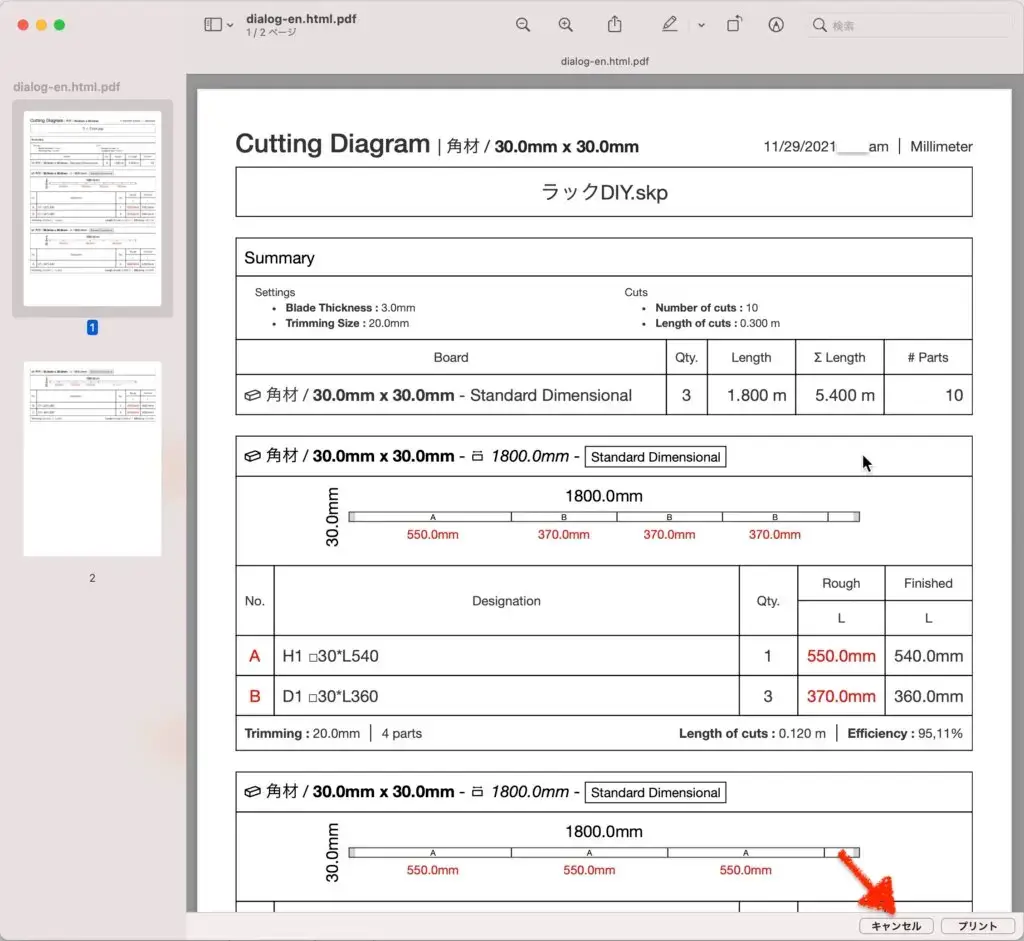Viewport: 1024px width, 941px height.
Task: Toggle the Markup toolbar icon
Action: [776, 25]
